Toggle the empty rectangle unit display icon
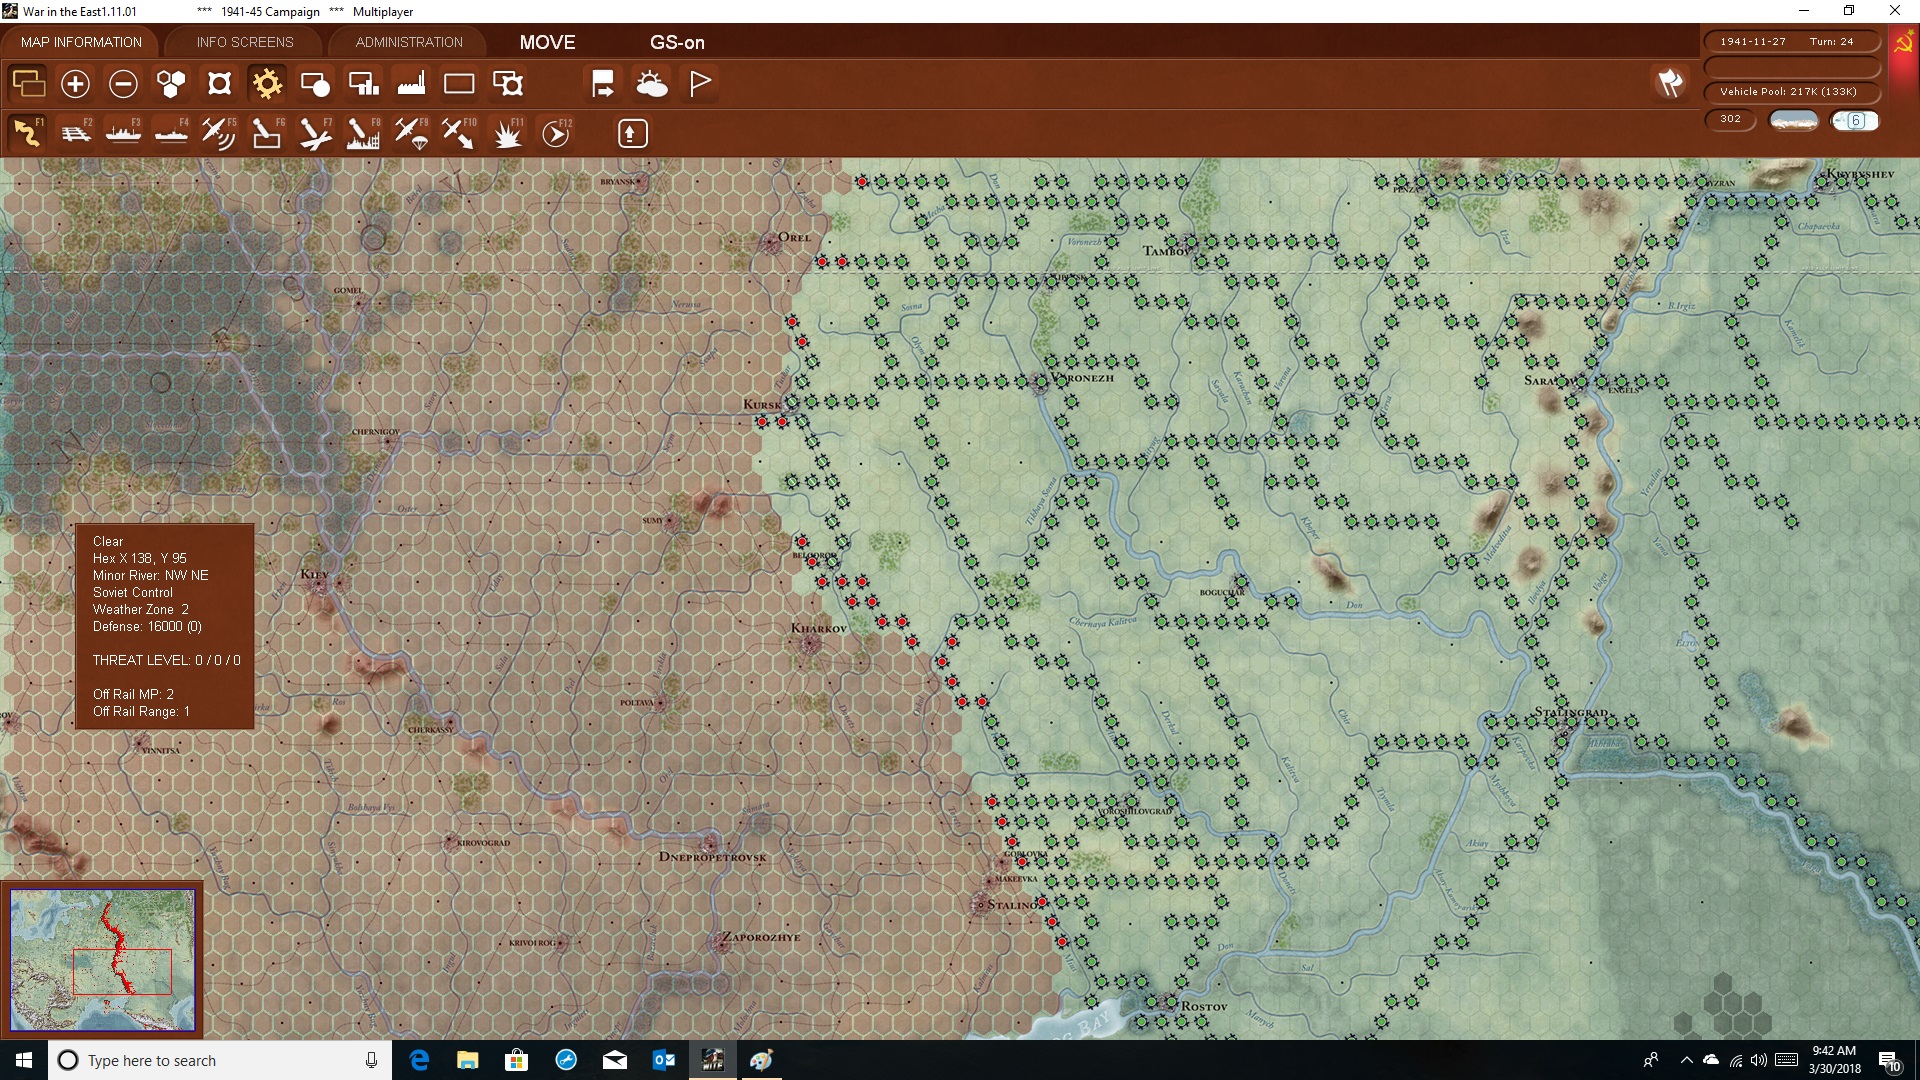This screenshot has height=1080, width=1920. [459, 84]
